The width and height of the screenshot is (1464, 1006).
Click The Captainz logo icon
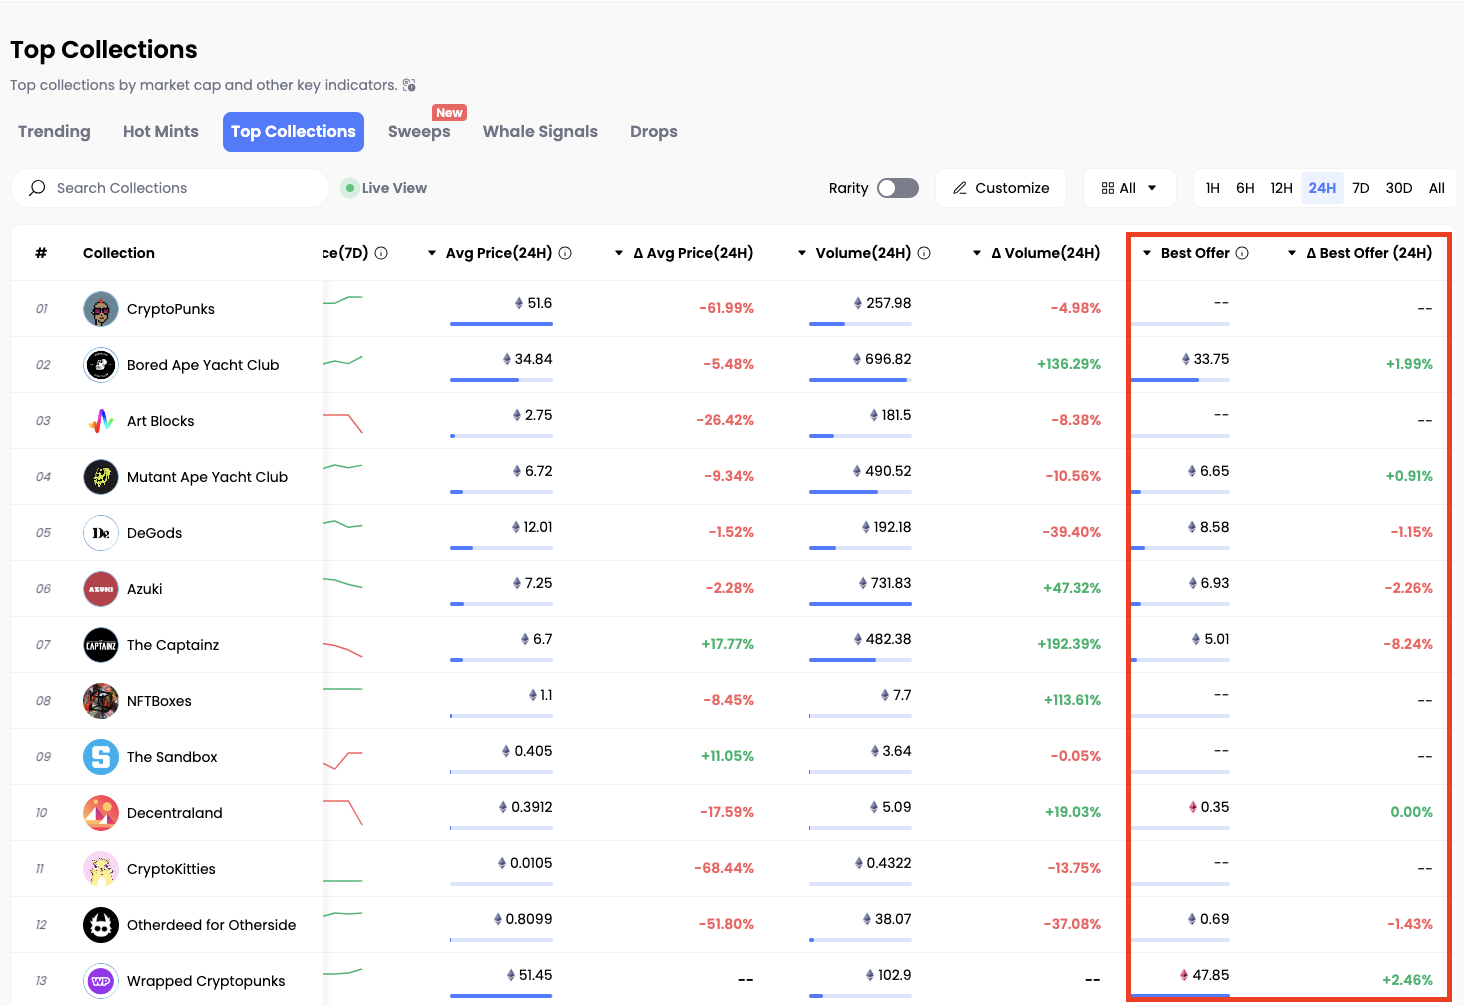point(101,645)
